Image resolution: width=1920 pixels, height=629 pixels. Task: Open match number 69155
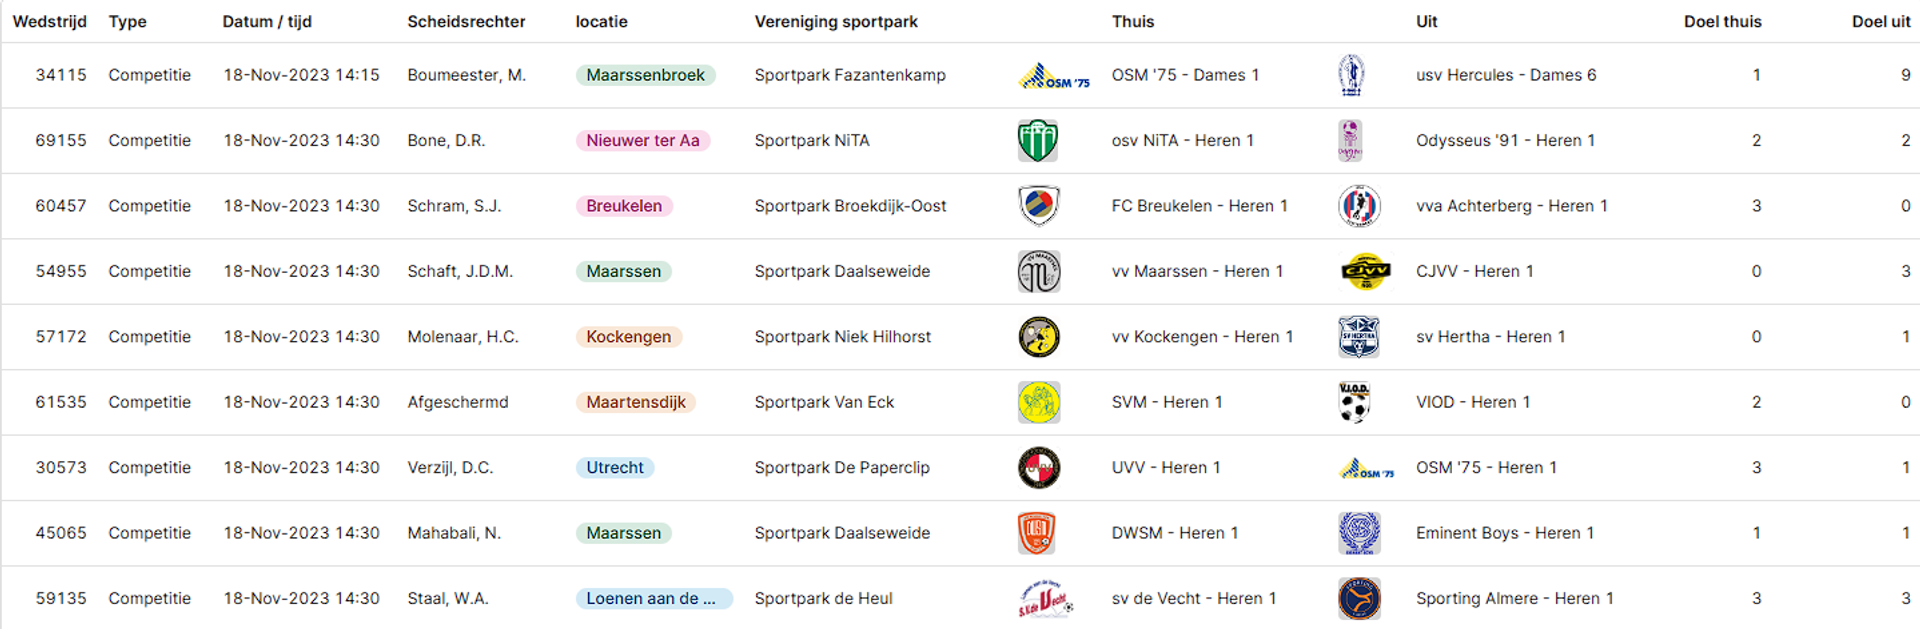coord(61,141)
